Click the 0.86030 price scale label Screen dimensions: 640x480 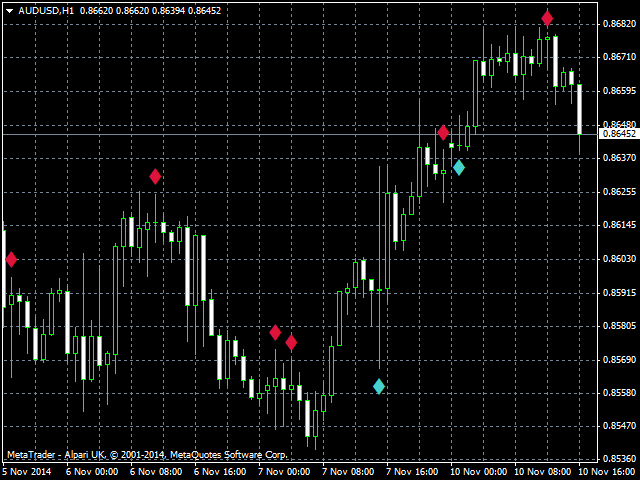point(619,258)
